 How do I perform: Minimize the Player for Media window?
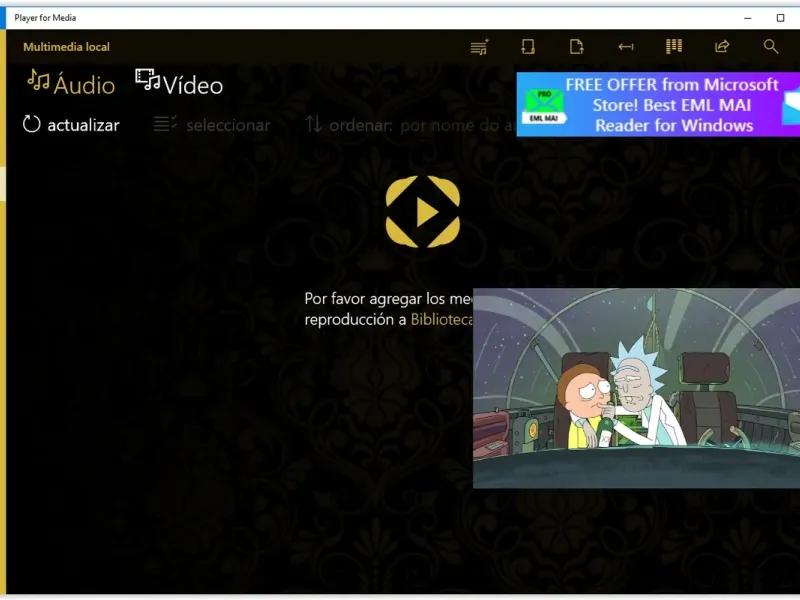747,18
